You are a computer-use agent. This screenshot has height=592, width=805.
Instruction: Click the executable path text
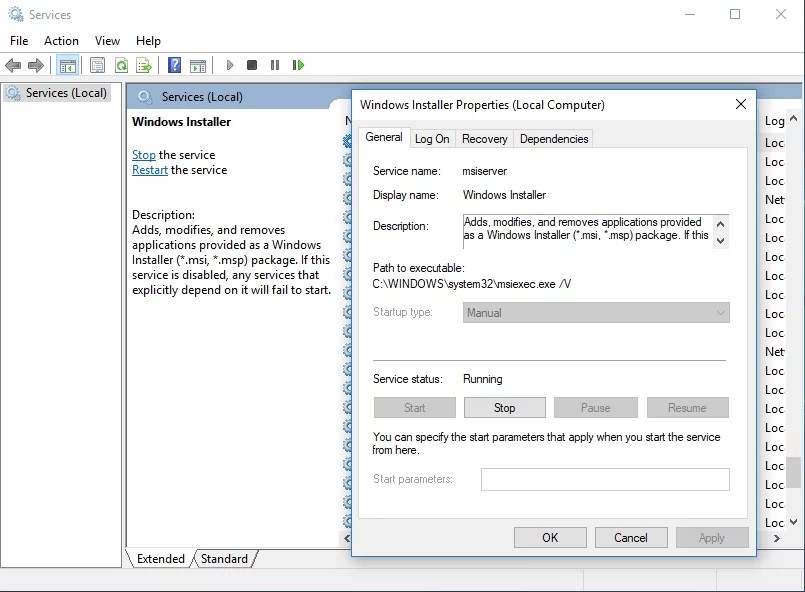(472, 284)
